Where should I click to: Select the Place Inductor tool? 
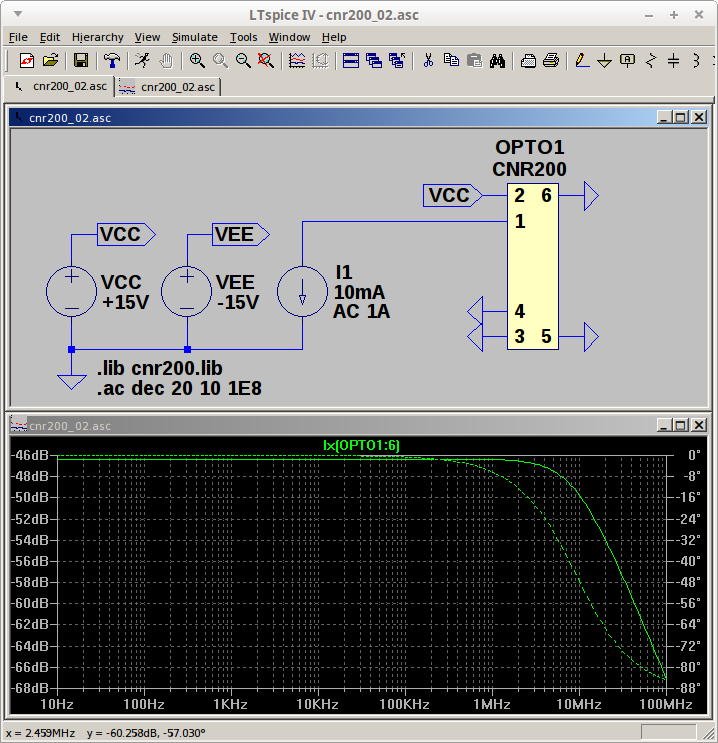coord(696,61)
